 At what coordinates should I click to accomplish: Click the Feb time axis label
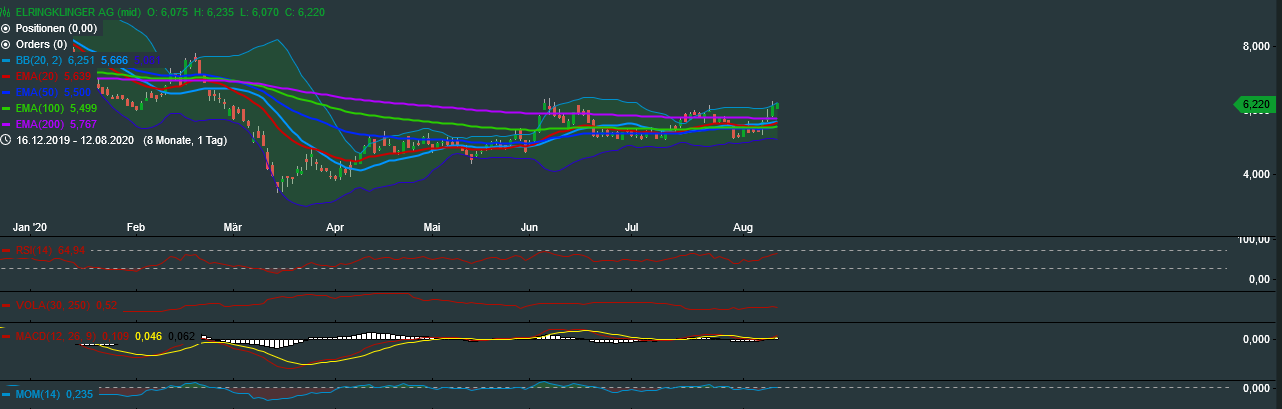tap(137, 227)
